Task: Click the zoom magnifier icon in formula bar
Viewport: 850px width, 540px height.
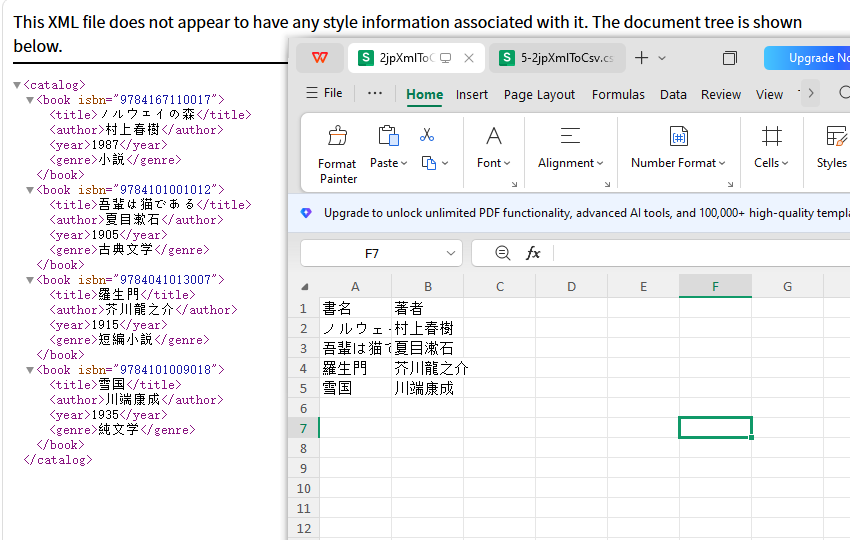Action: pyautogui.click(x=503, y=253)
